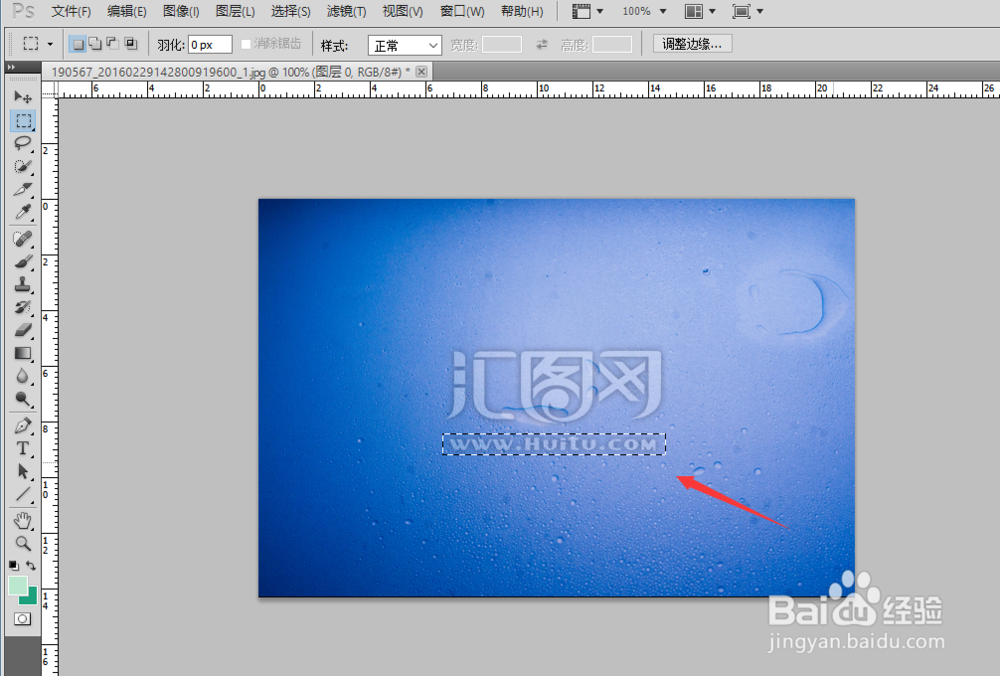1000x676 pixels.
Task: Click the 调整边缘... button
Action: click(692, 44)
